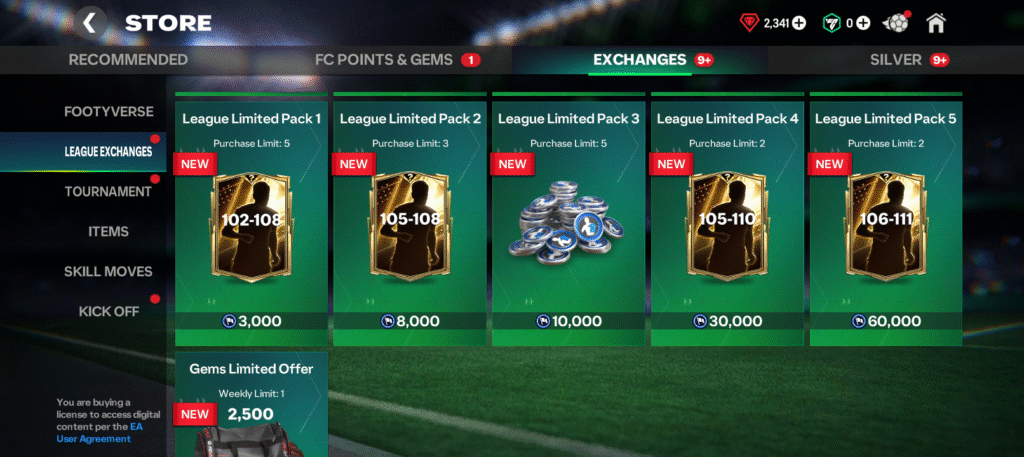Tap the green FC points icon
This screenshot has width=1024, height=457.
(831, 23)
